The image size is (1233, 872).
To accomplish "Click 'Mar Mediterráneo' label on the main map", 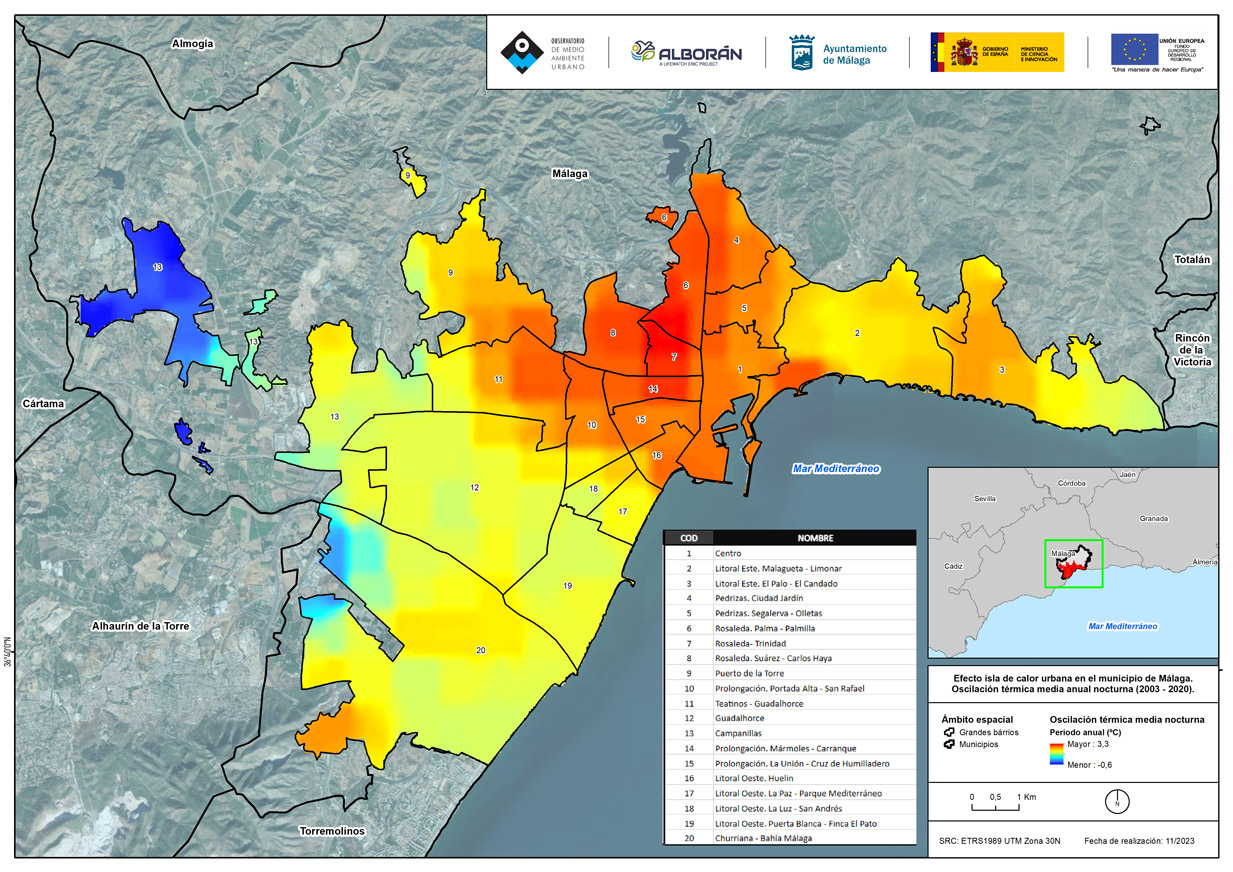I will (835, 468).
